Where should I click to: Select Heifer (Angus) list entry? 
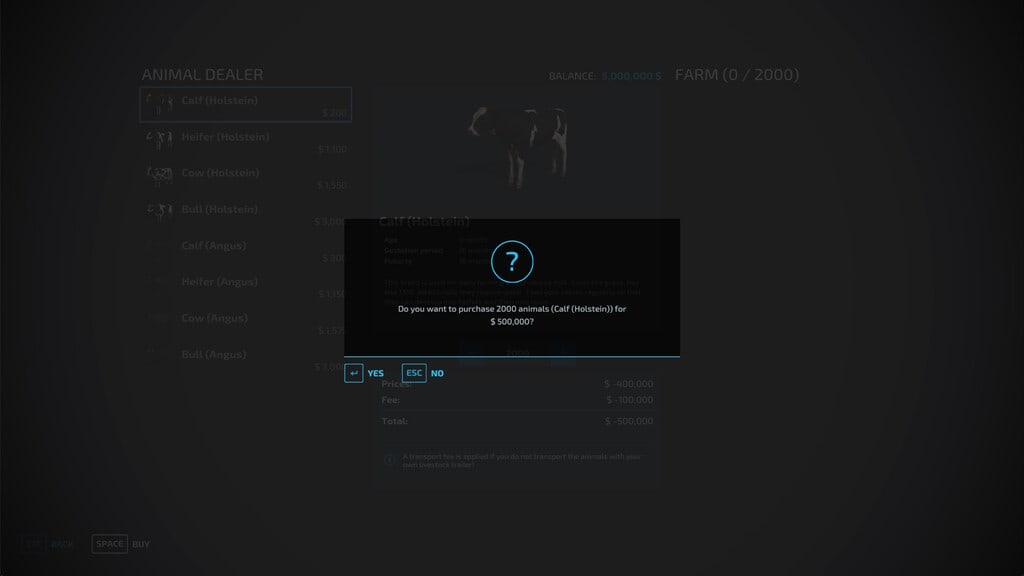[x=245, y=286]
